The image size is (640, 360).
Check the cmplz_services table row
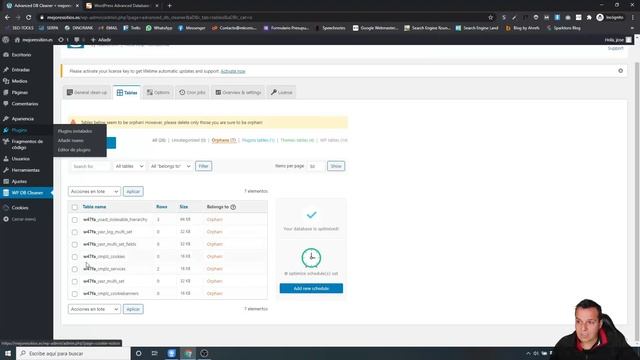point(75,269)
